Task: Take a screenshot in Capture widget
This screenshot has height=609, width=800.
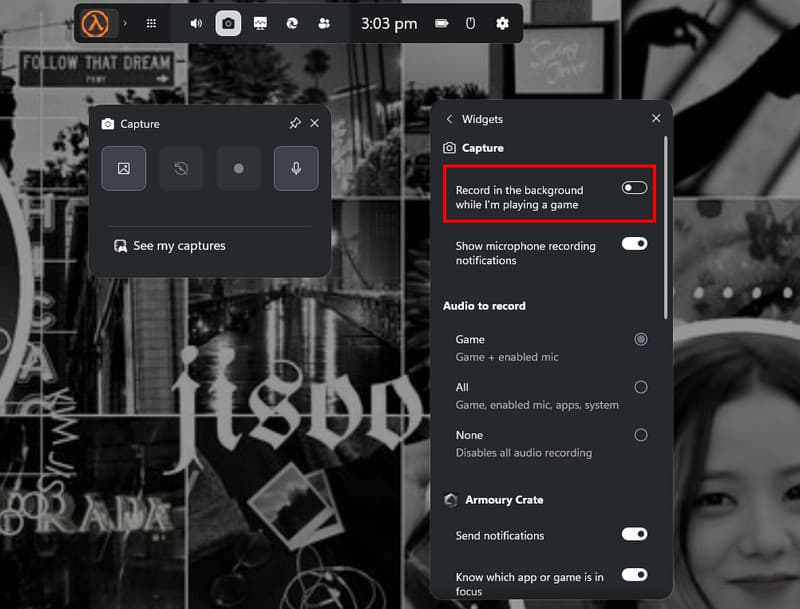Action: [x=124, y=168]
